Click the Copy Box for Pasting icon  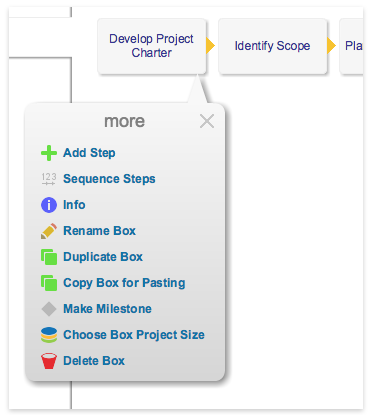point(49,283)
